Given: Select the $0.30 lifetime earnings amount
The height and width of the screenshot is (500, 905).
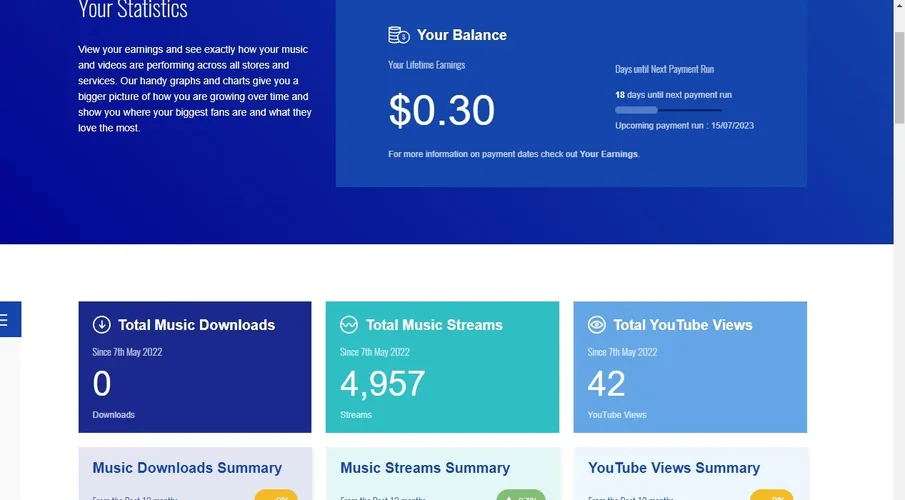Looking at the screenshot, I should click(x=442, y=110).
